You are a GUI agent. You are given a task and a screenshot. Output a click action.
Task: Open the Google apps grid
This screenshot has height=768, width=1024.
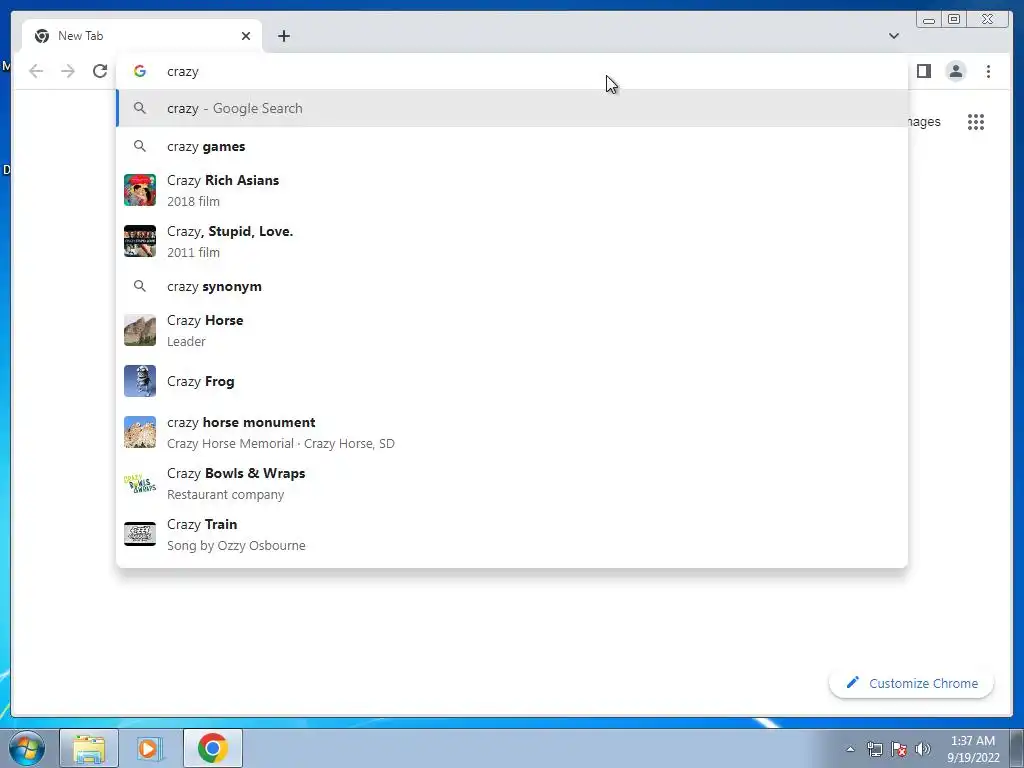pyautogui.click(x=976, y=122)
